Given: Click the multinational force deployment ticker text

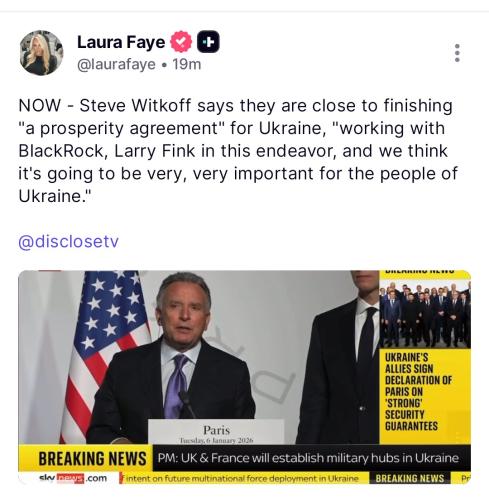Looking at the screenshot, I should click(239, 478).
